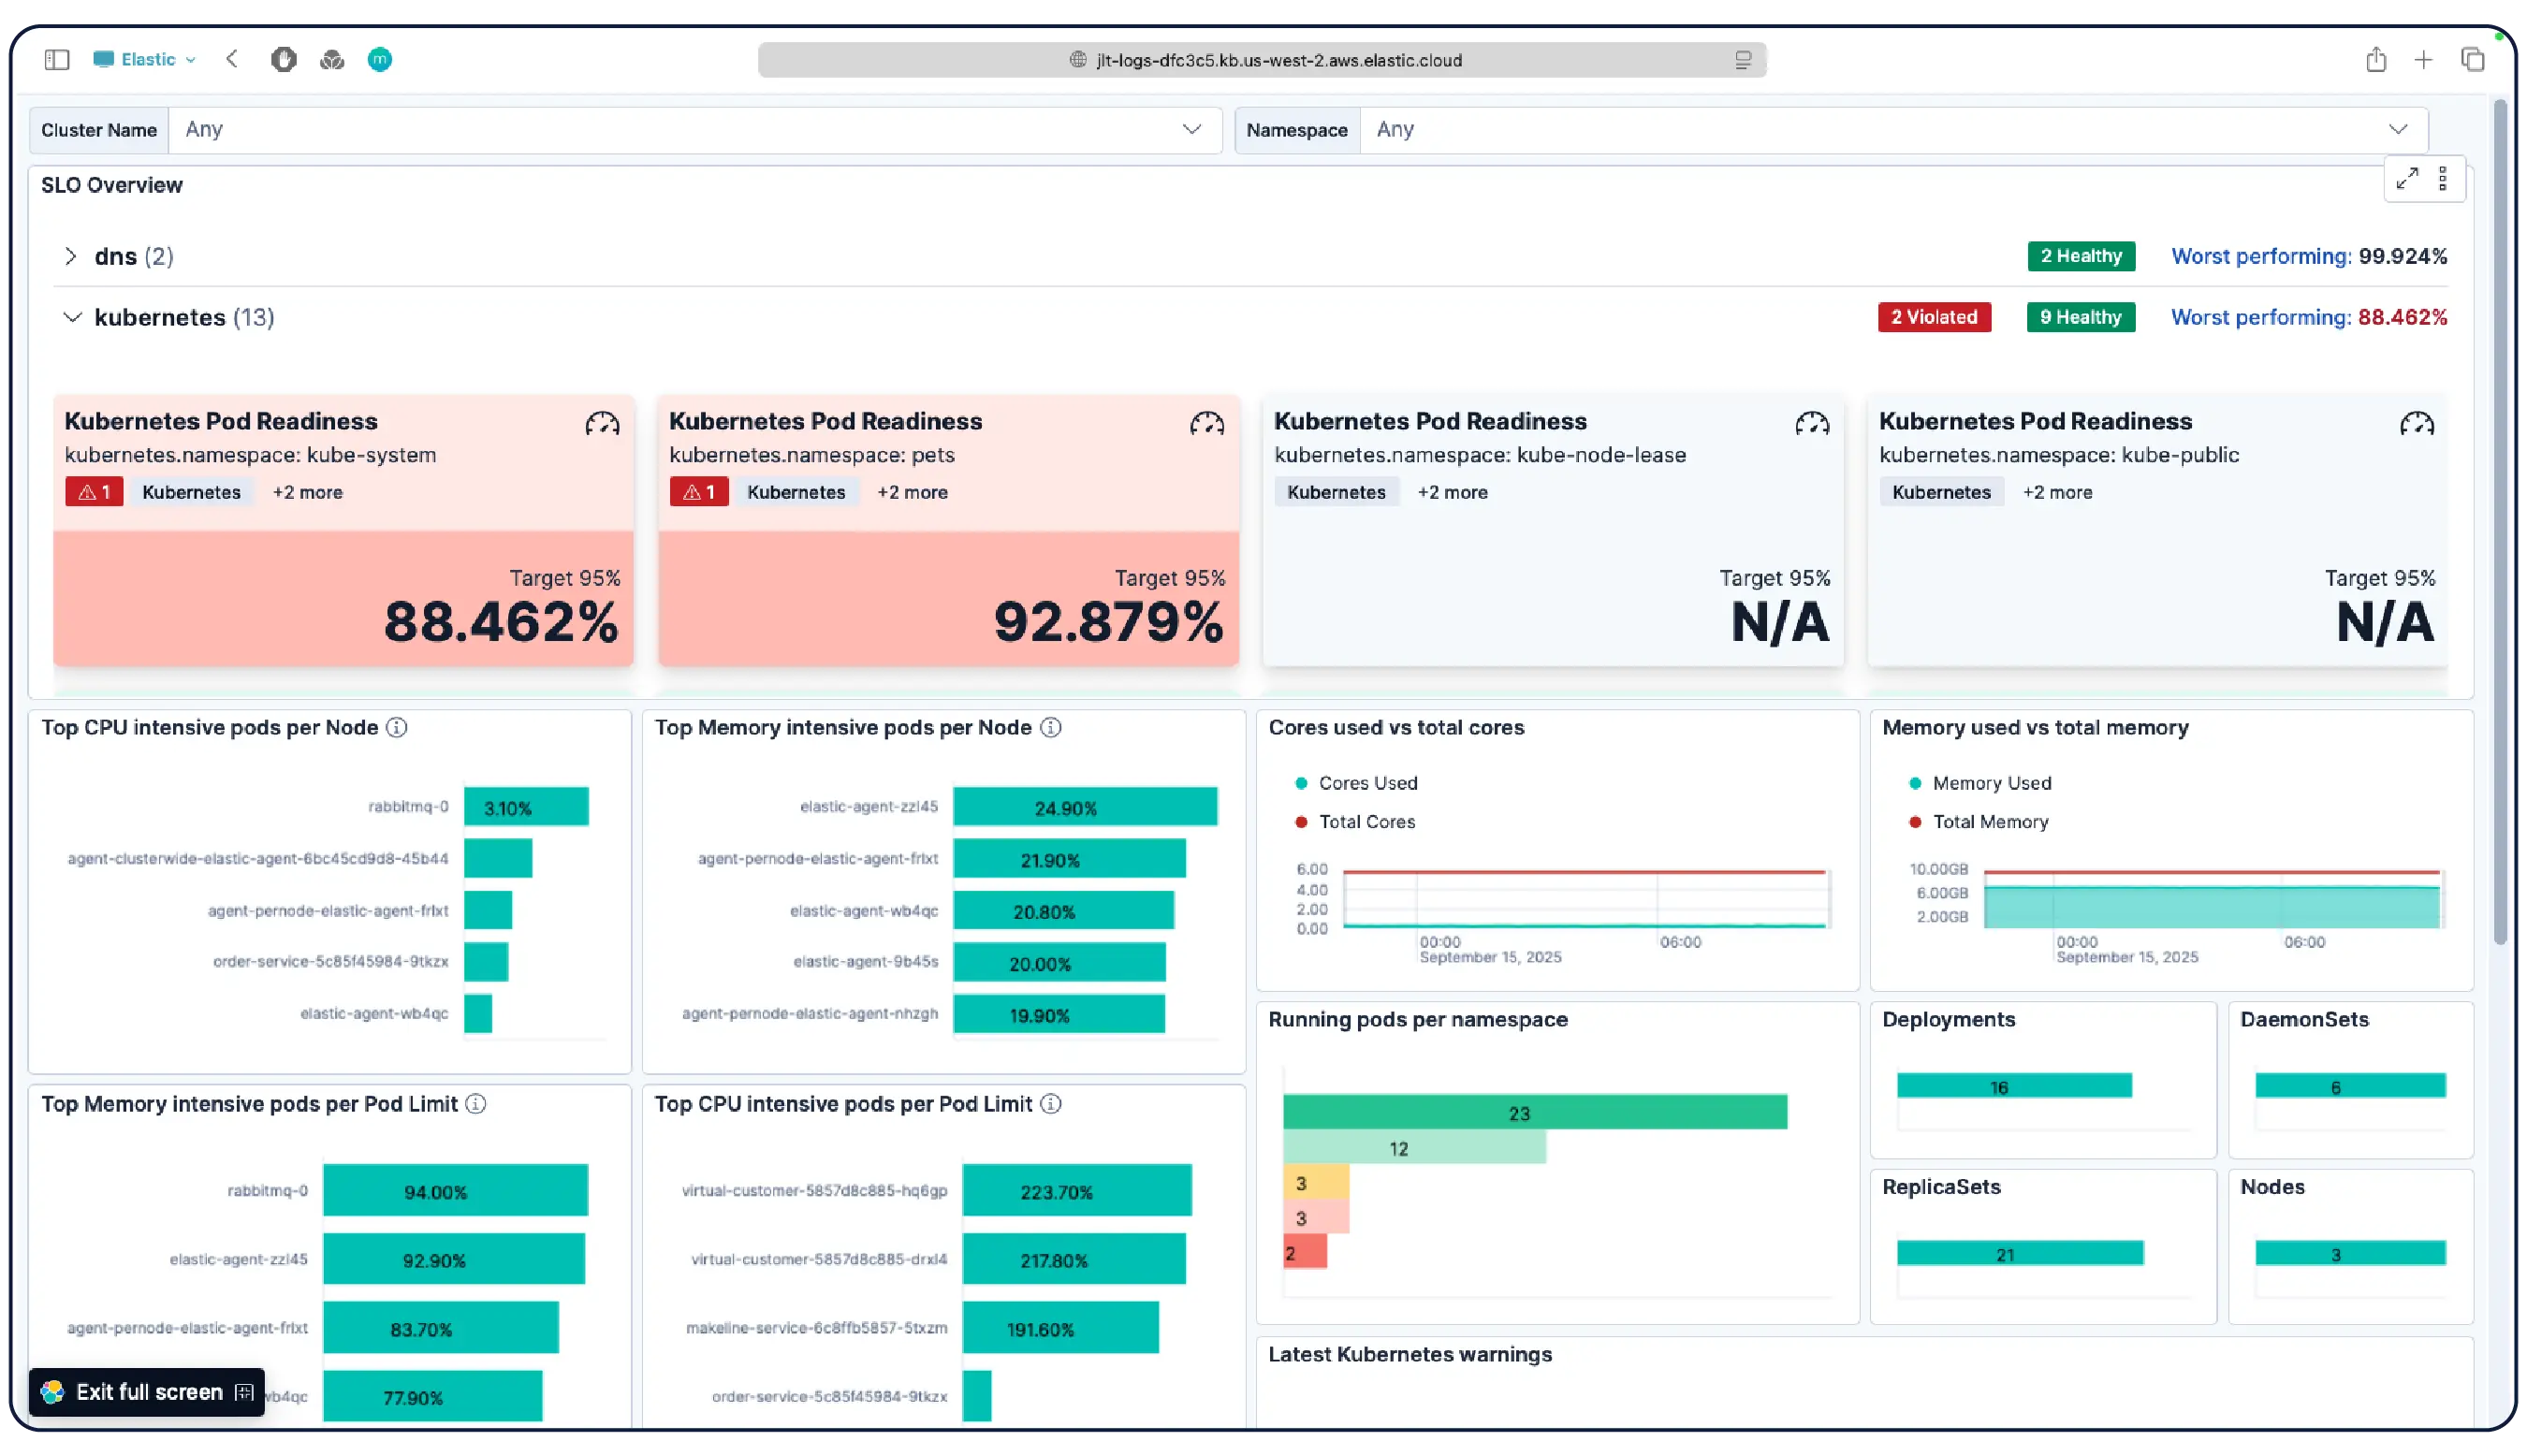Image resolution: width=2527 pixels, height=1456 pixels.
Task: Open a new tab with the plus icon
Action: click(2425, 59)
